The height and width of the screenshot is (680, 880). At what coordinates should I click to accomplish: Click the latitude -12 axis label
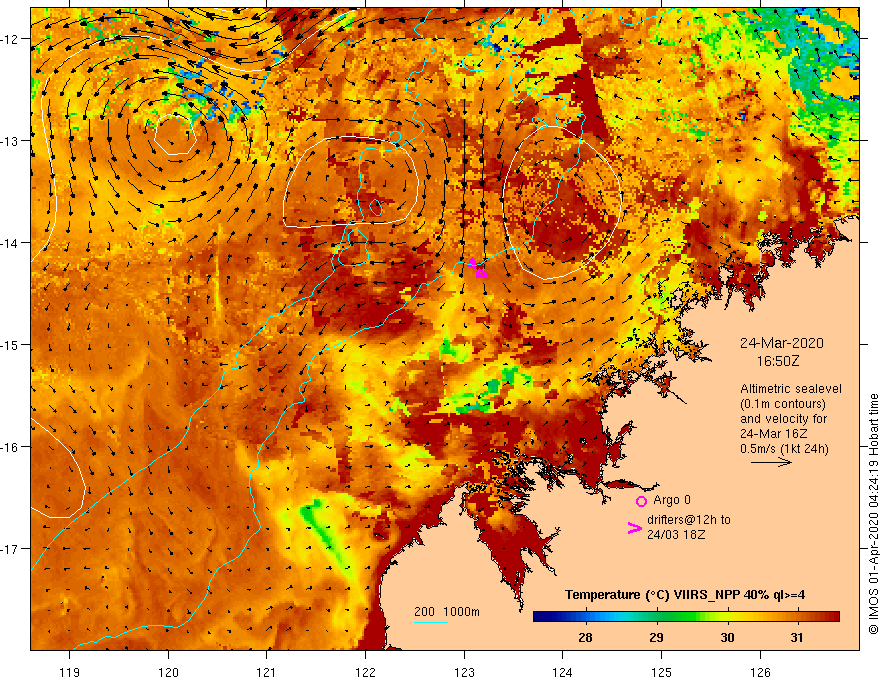tap(10, 39)
